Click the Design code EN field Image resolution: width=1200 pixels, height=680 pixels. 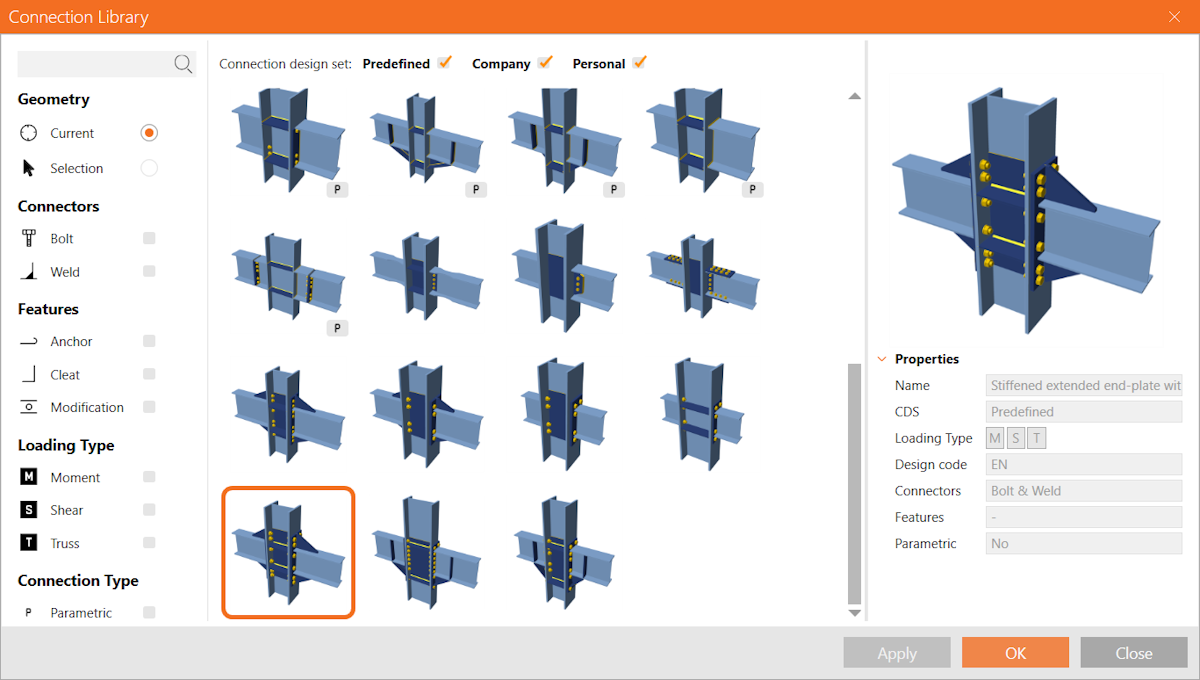click(1084, 464)
